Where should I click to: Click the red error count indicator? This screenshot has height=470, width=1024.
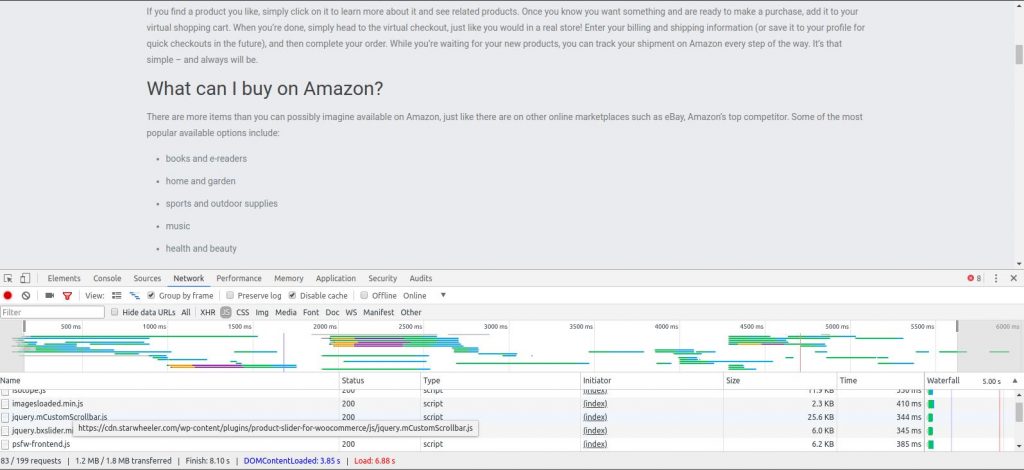click(974, 278)
